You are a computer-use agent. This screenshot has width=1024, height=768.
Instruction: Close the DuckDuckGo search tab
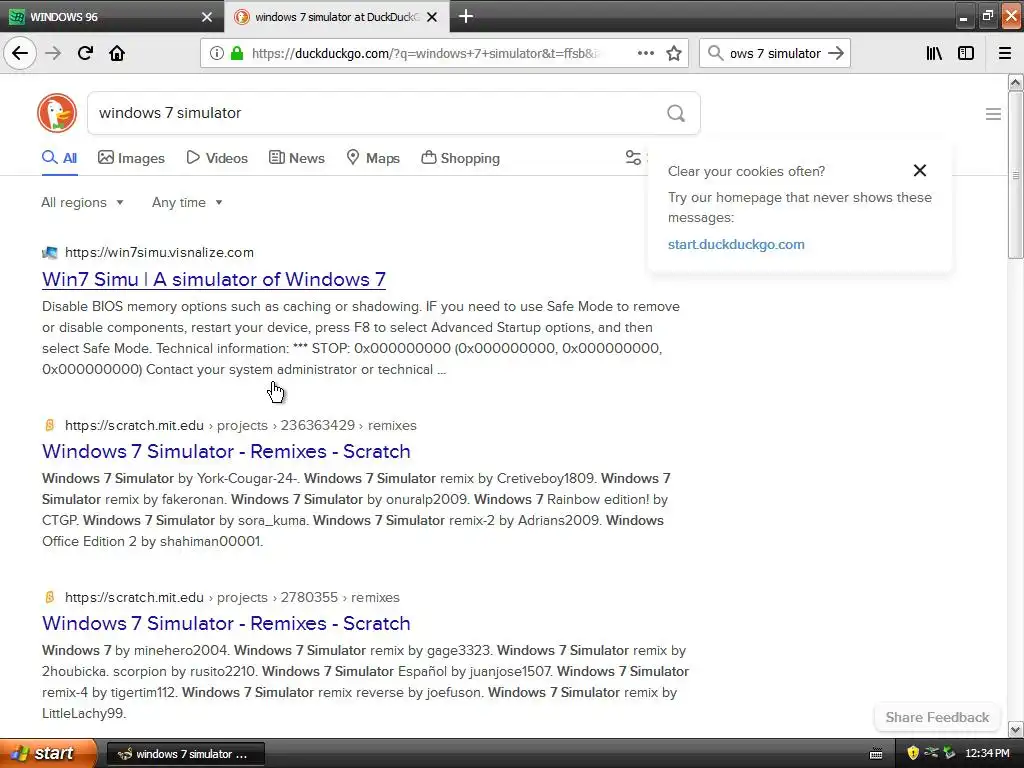[432, 17]
